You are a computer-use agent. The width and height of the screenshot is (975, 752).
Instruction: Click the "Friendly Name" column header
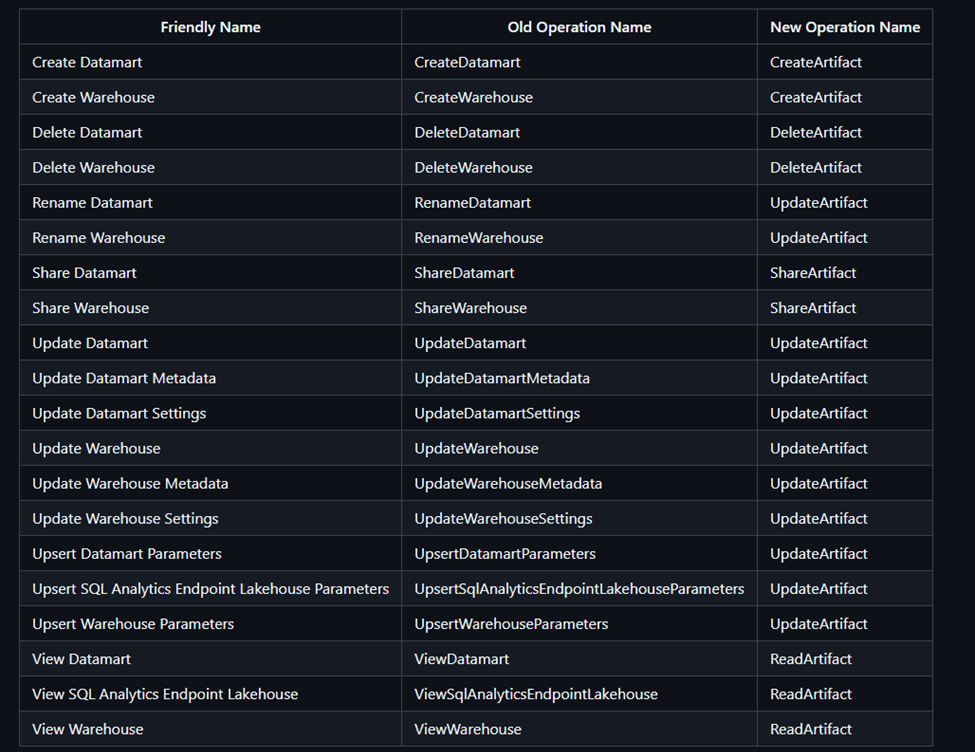(210, 27)
